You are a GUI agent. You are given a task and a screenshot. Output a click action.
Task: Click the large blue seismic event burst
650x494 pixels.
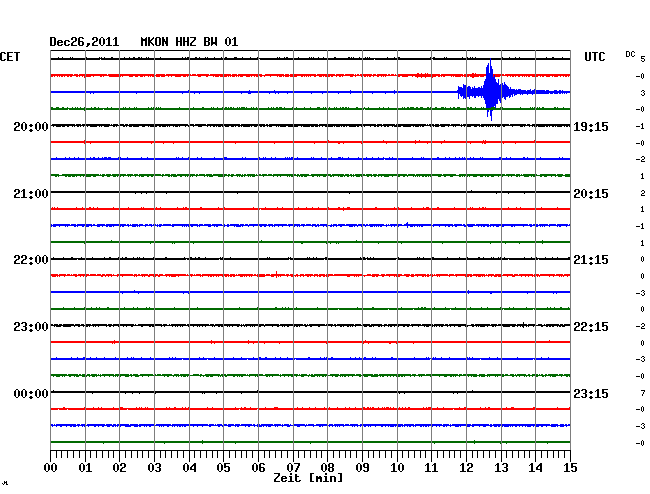[x=491, y=91]
